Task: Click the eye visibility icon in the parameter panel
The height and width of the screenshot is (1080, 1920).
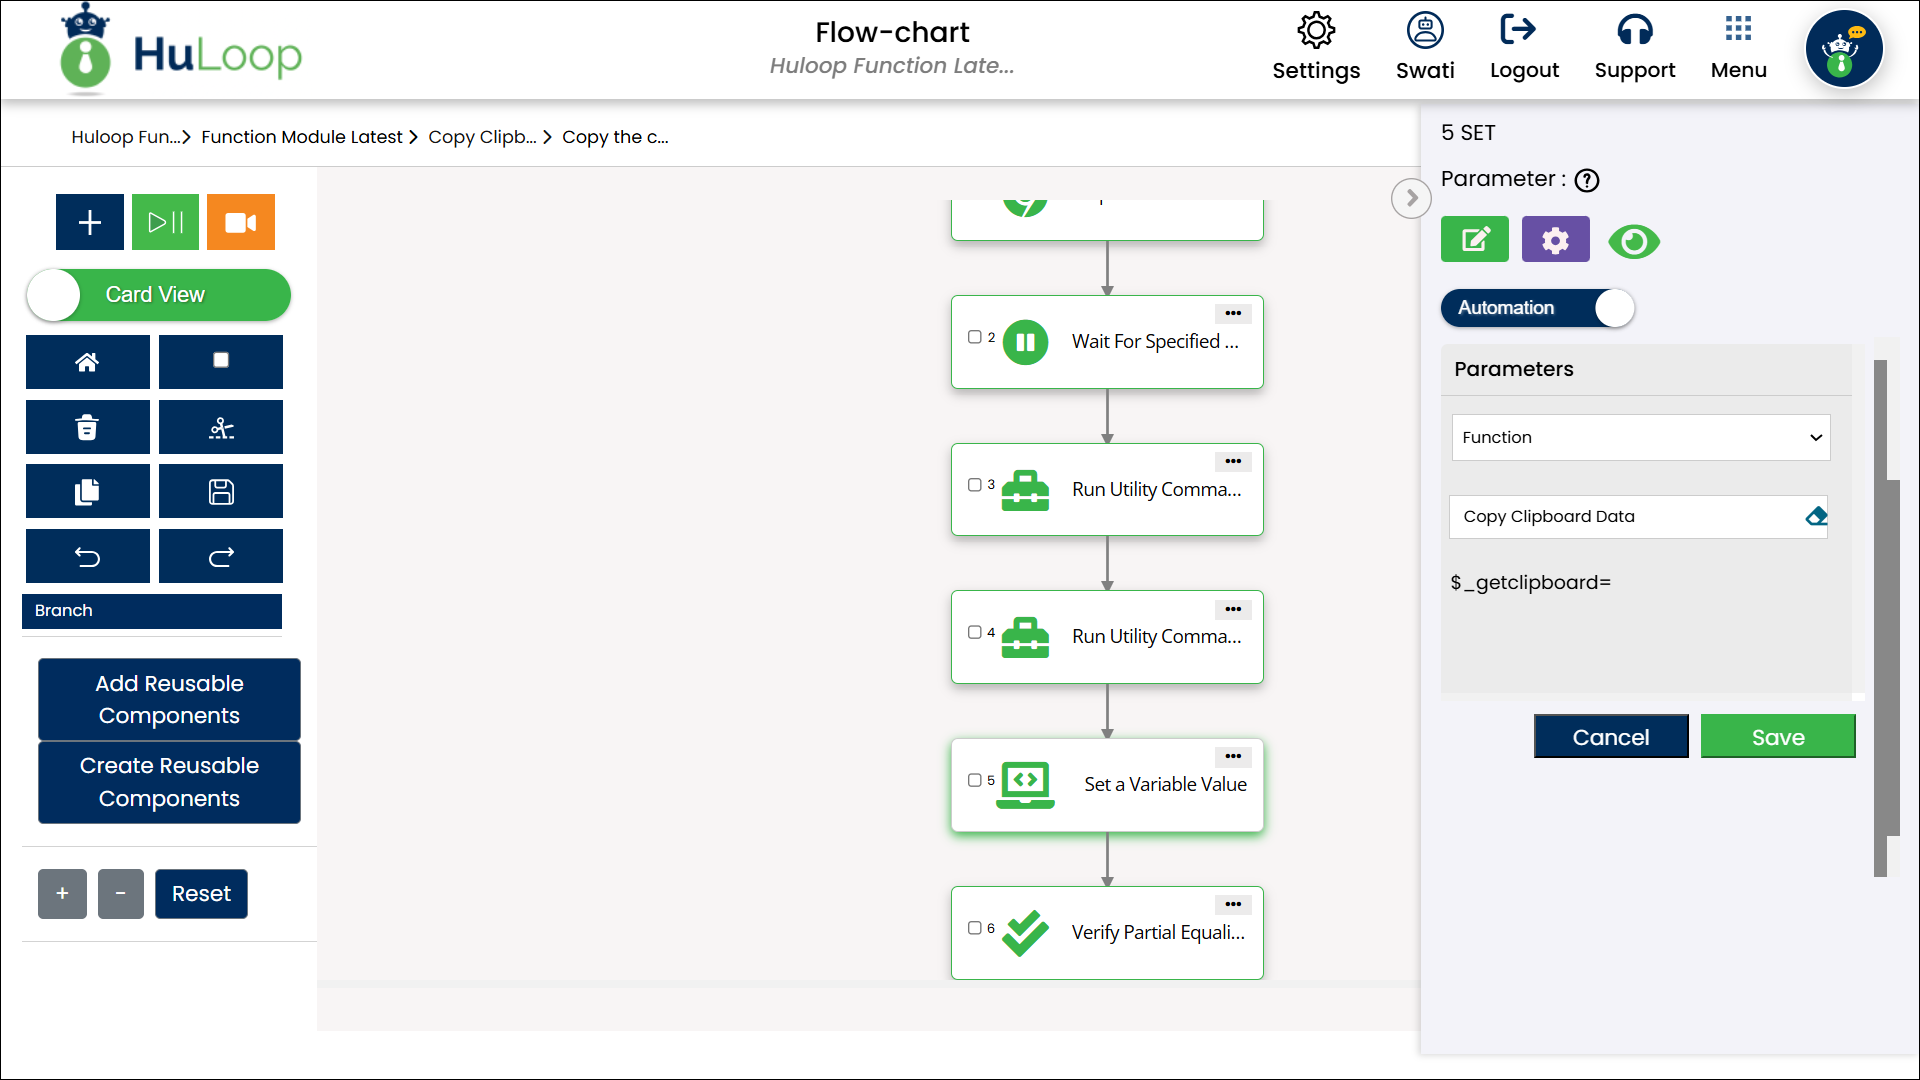Action: pos(1634,241)
